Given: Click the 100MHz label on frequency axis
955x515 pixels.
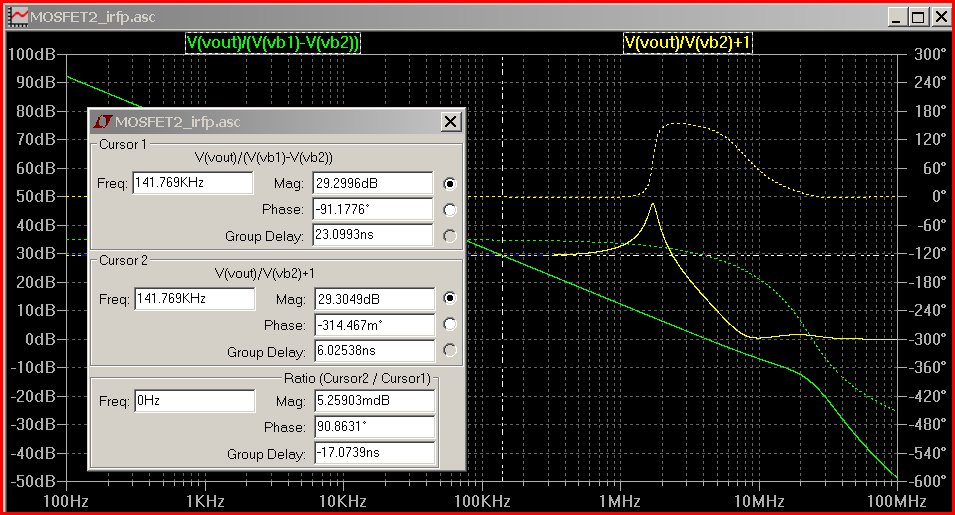Looking at the screenshot, I should click(897, 502).
